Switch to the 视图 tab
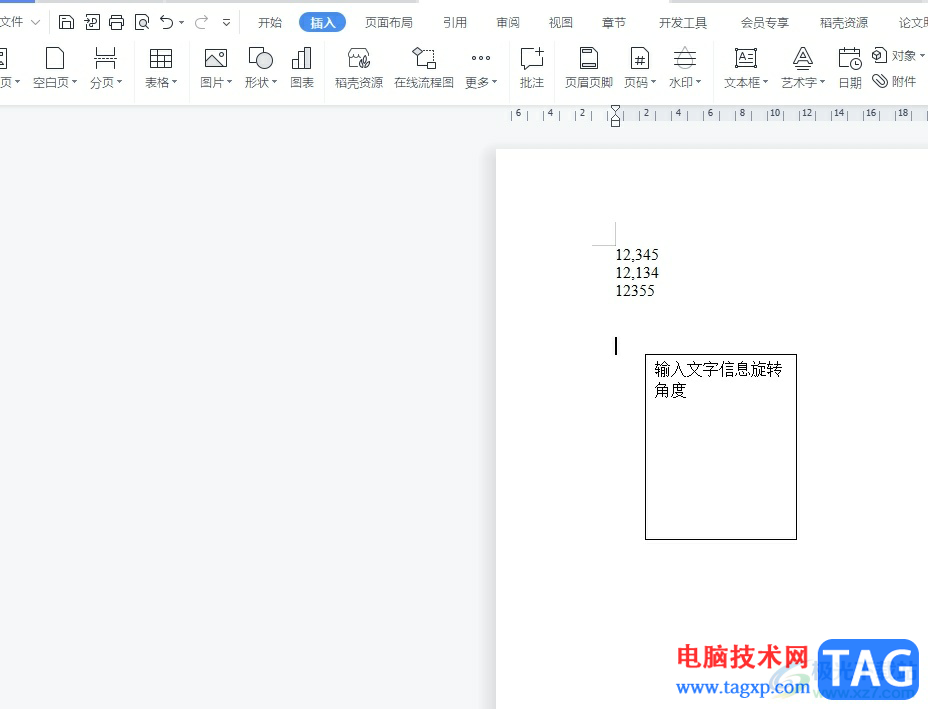 pyautogui.click(x=560, y=22)
